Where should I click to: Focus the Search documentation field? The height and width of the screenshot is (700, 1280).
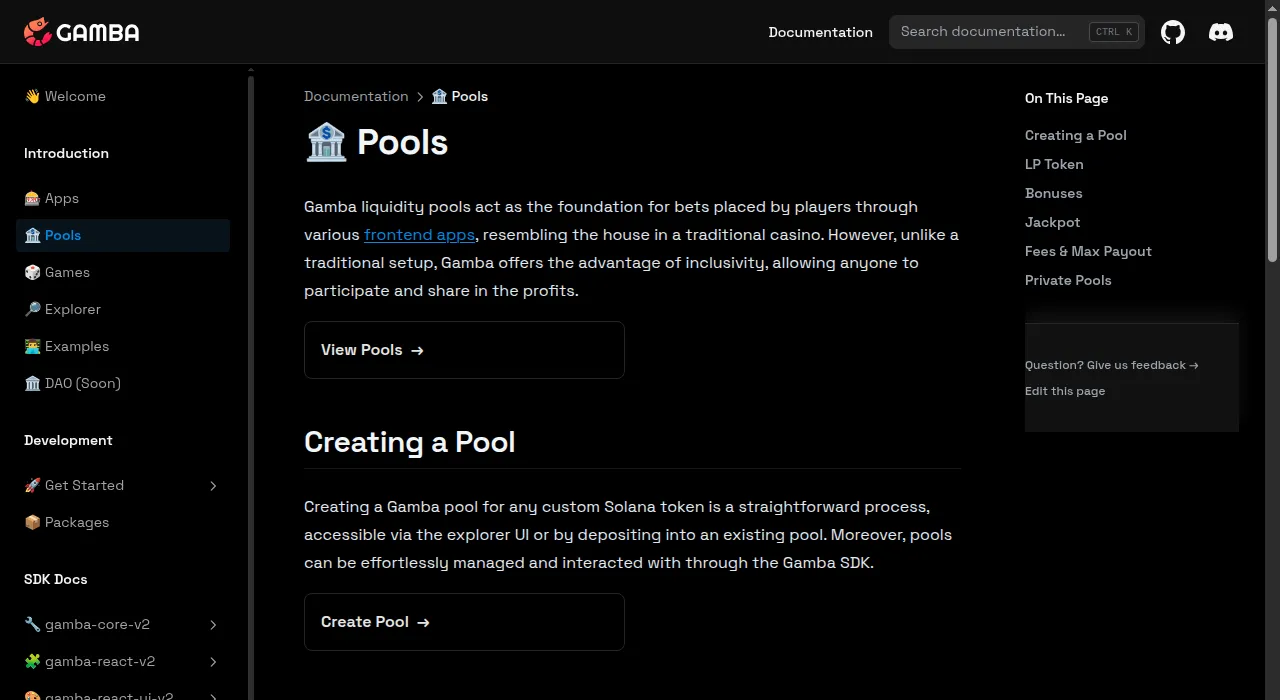[x=1017, y=32]
